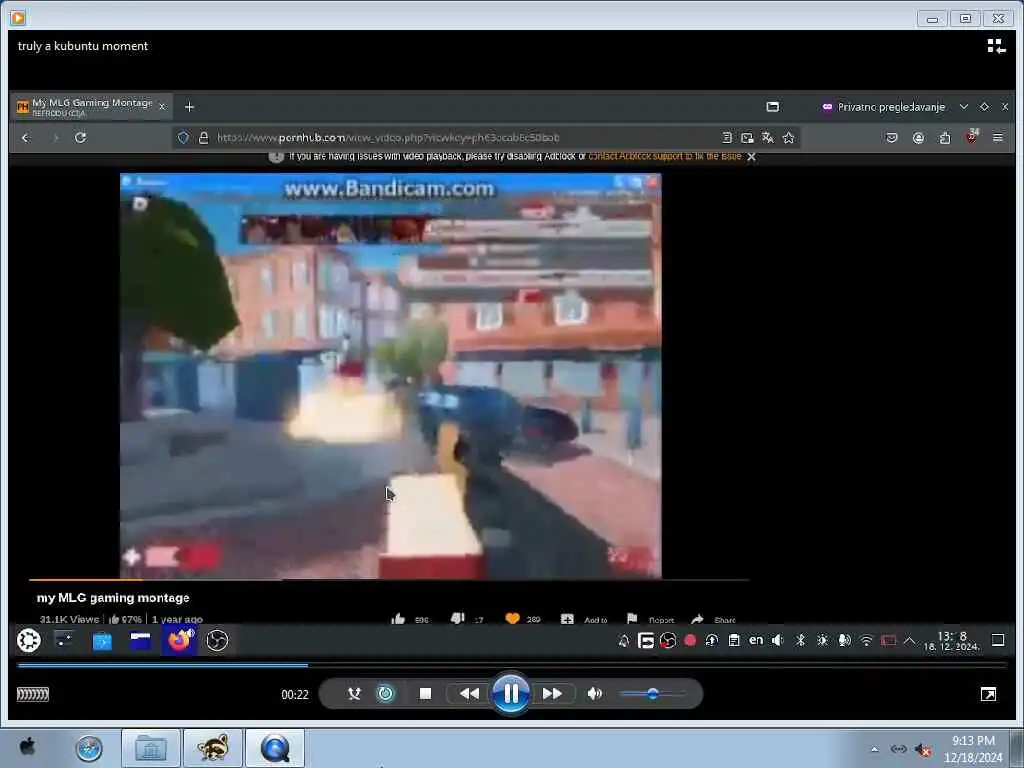
Task: Skip to previous track with rewind button
Action: 469,694
